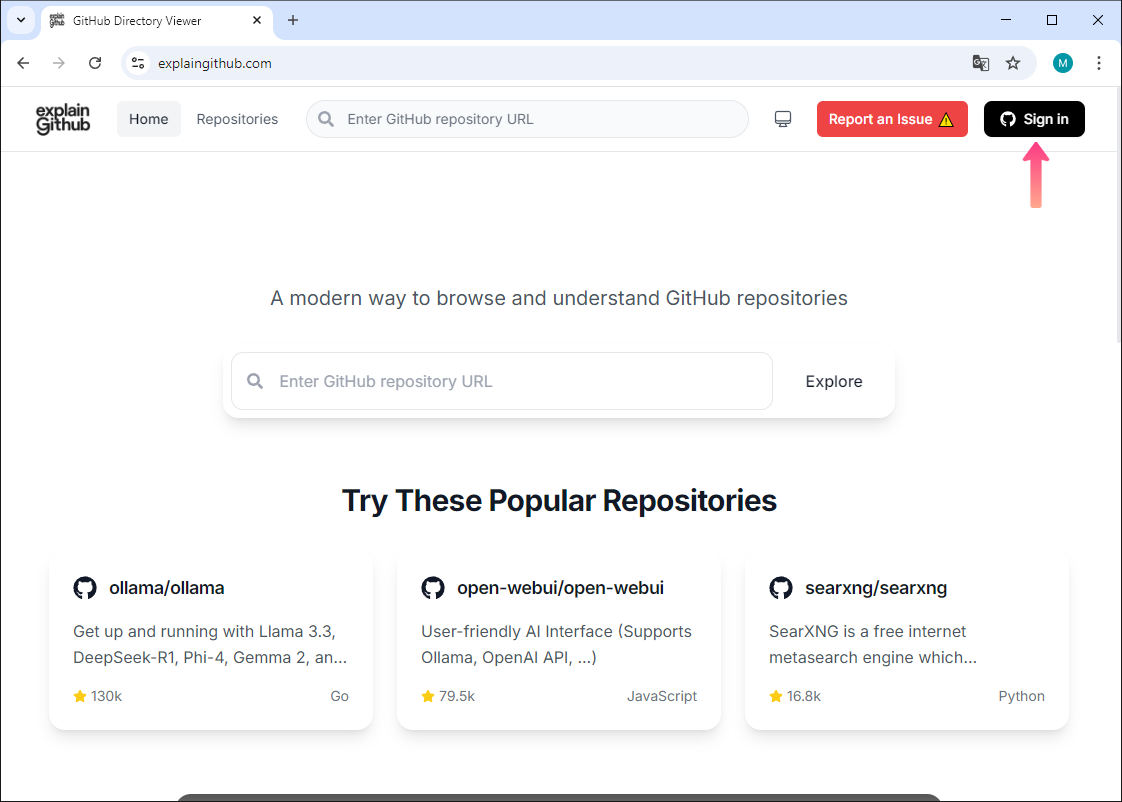The image size is (1122, 802).
Task: Click the 79.5k star icon
Action: tap(428, 696)
